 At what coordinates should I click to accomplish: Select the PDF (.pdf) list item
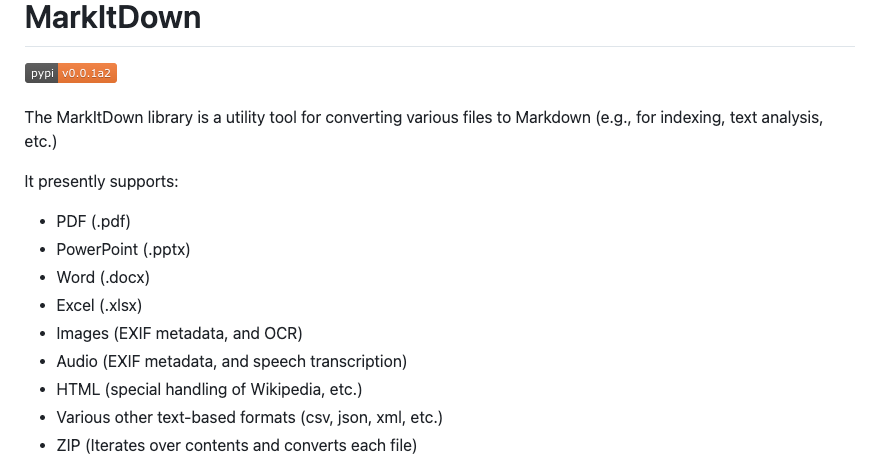point(94,221)
